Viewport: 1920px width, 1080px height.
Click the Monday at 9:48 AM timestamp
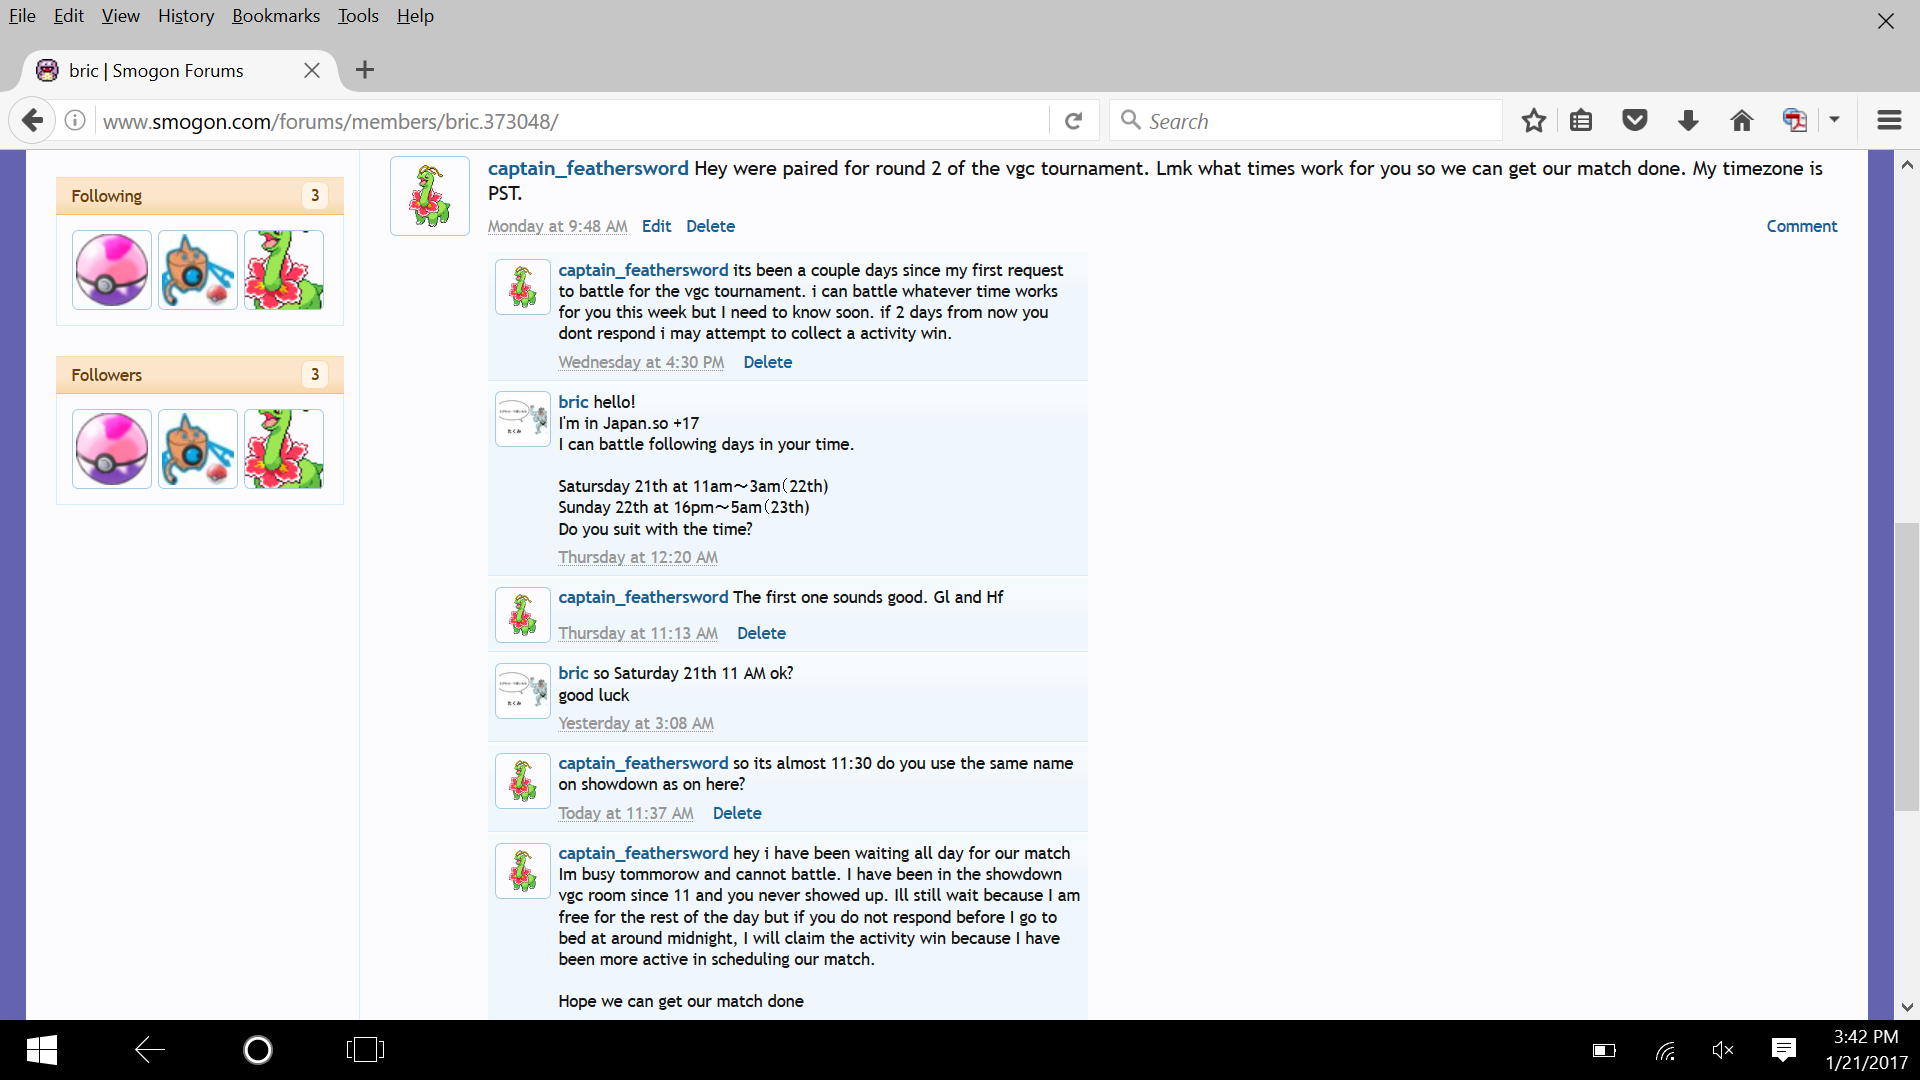[x=558, y=226]
